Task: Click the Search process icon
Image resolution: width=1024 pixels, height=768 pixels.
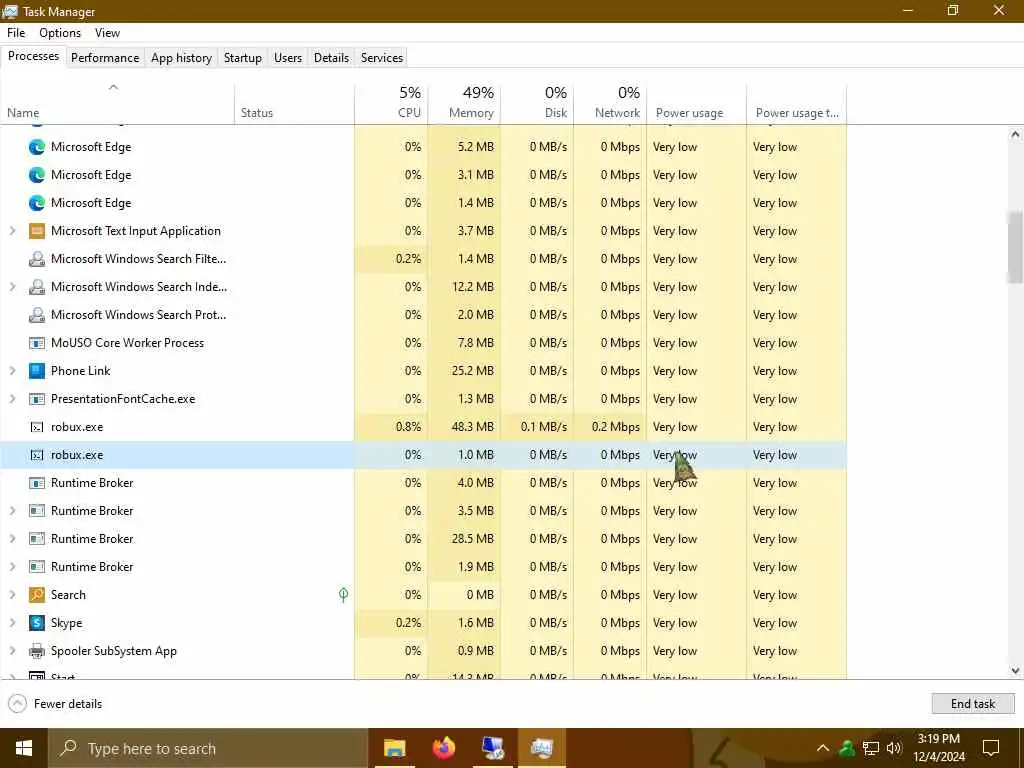Action: tap(37, 595)
